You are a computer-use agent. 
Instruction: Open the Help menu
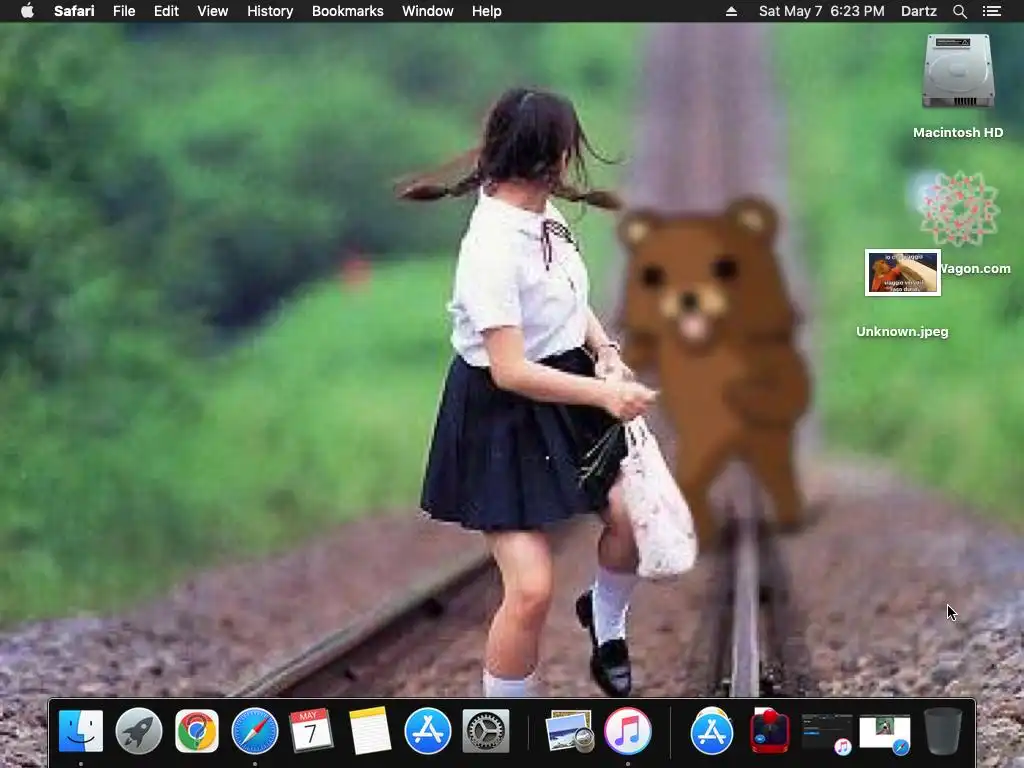click(487, 11)
